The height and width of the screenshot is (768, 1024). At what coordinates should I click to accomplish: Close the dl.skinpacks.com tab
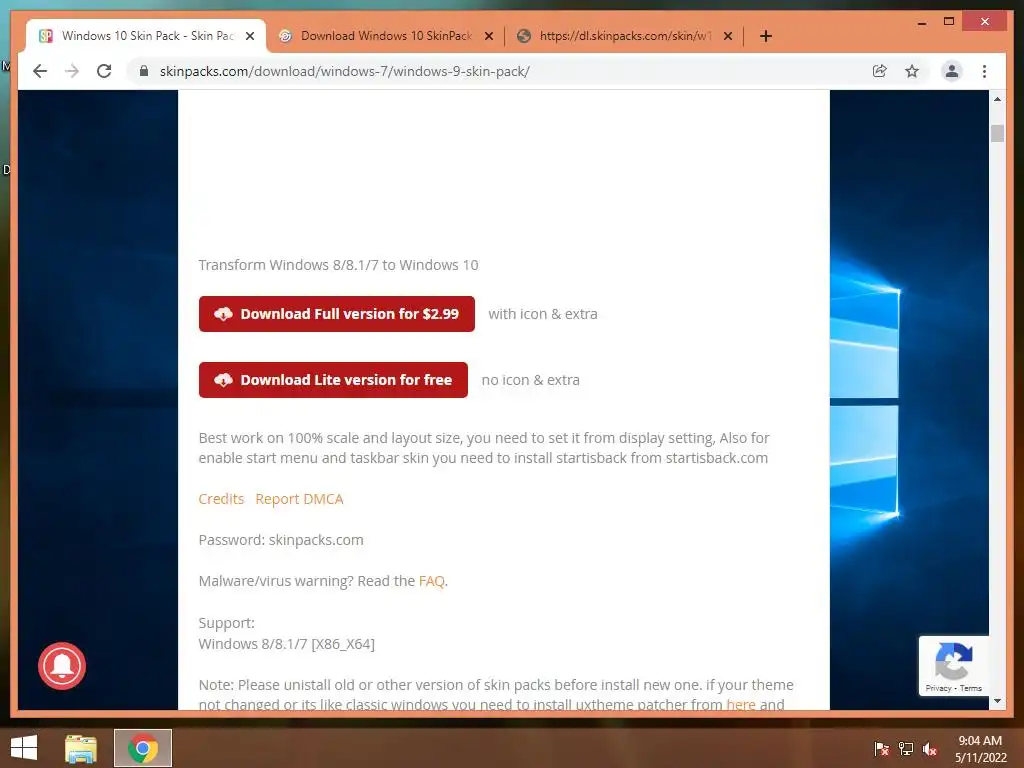728,36
